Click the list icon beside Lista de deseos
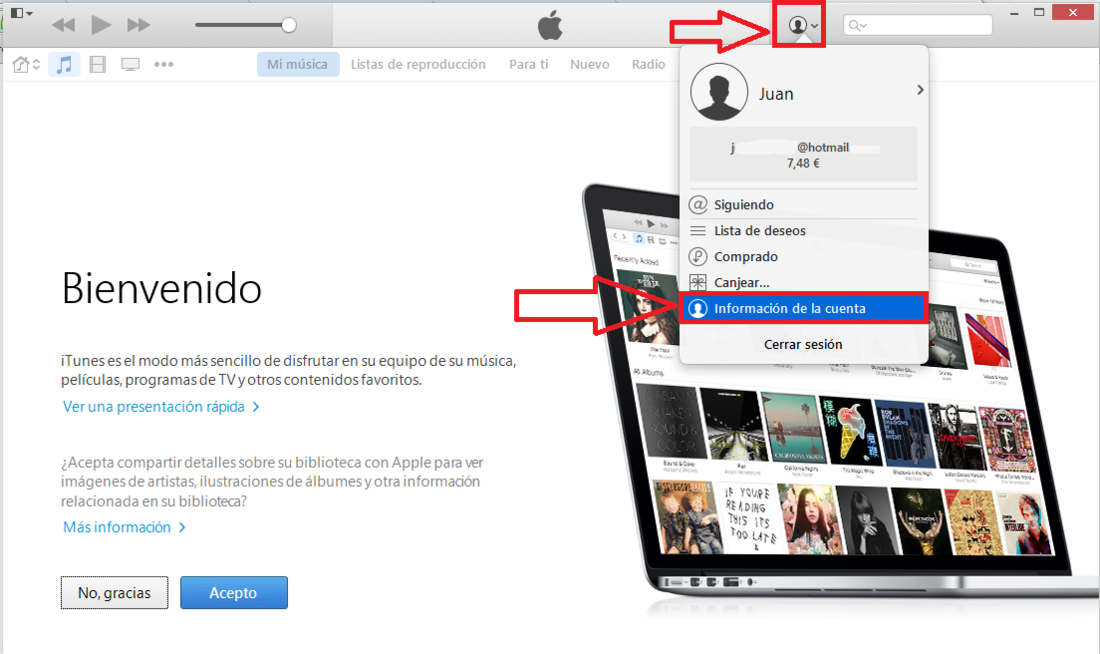1100x654 pixels. (698, 231)
